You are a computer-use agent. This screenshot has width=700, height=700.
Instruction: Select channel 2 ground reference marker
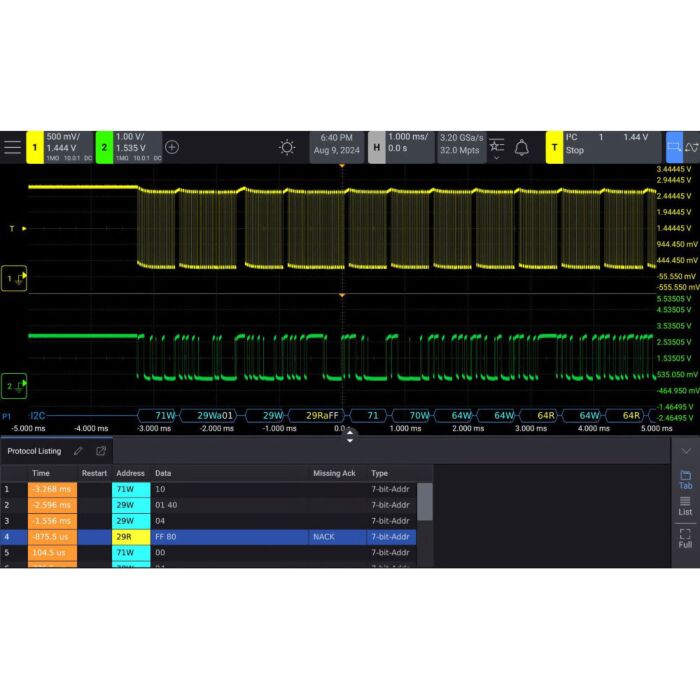pos(14,386)
